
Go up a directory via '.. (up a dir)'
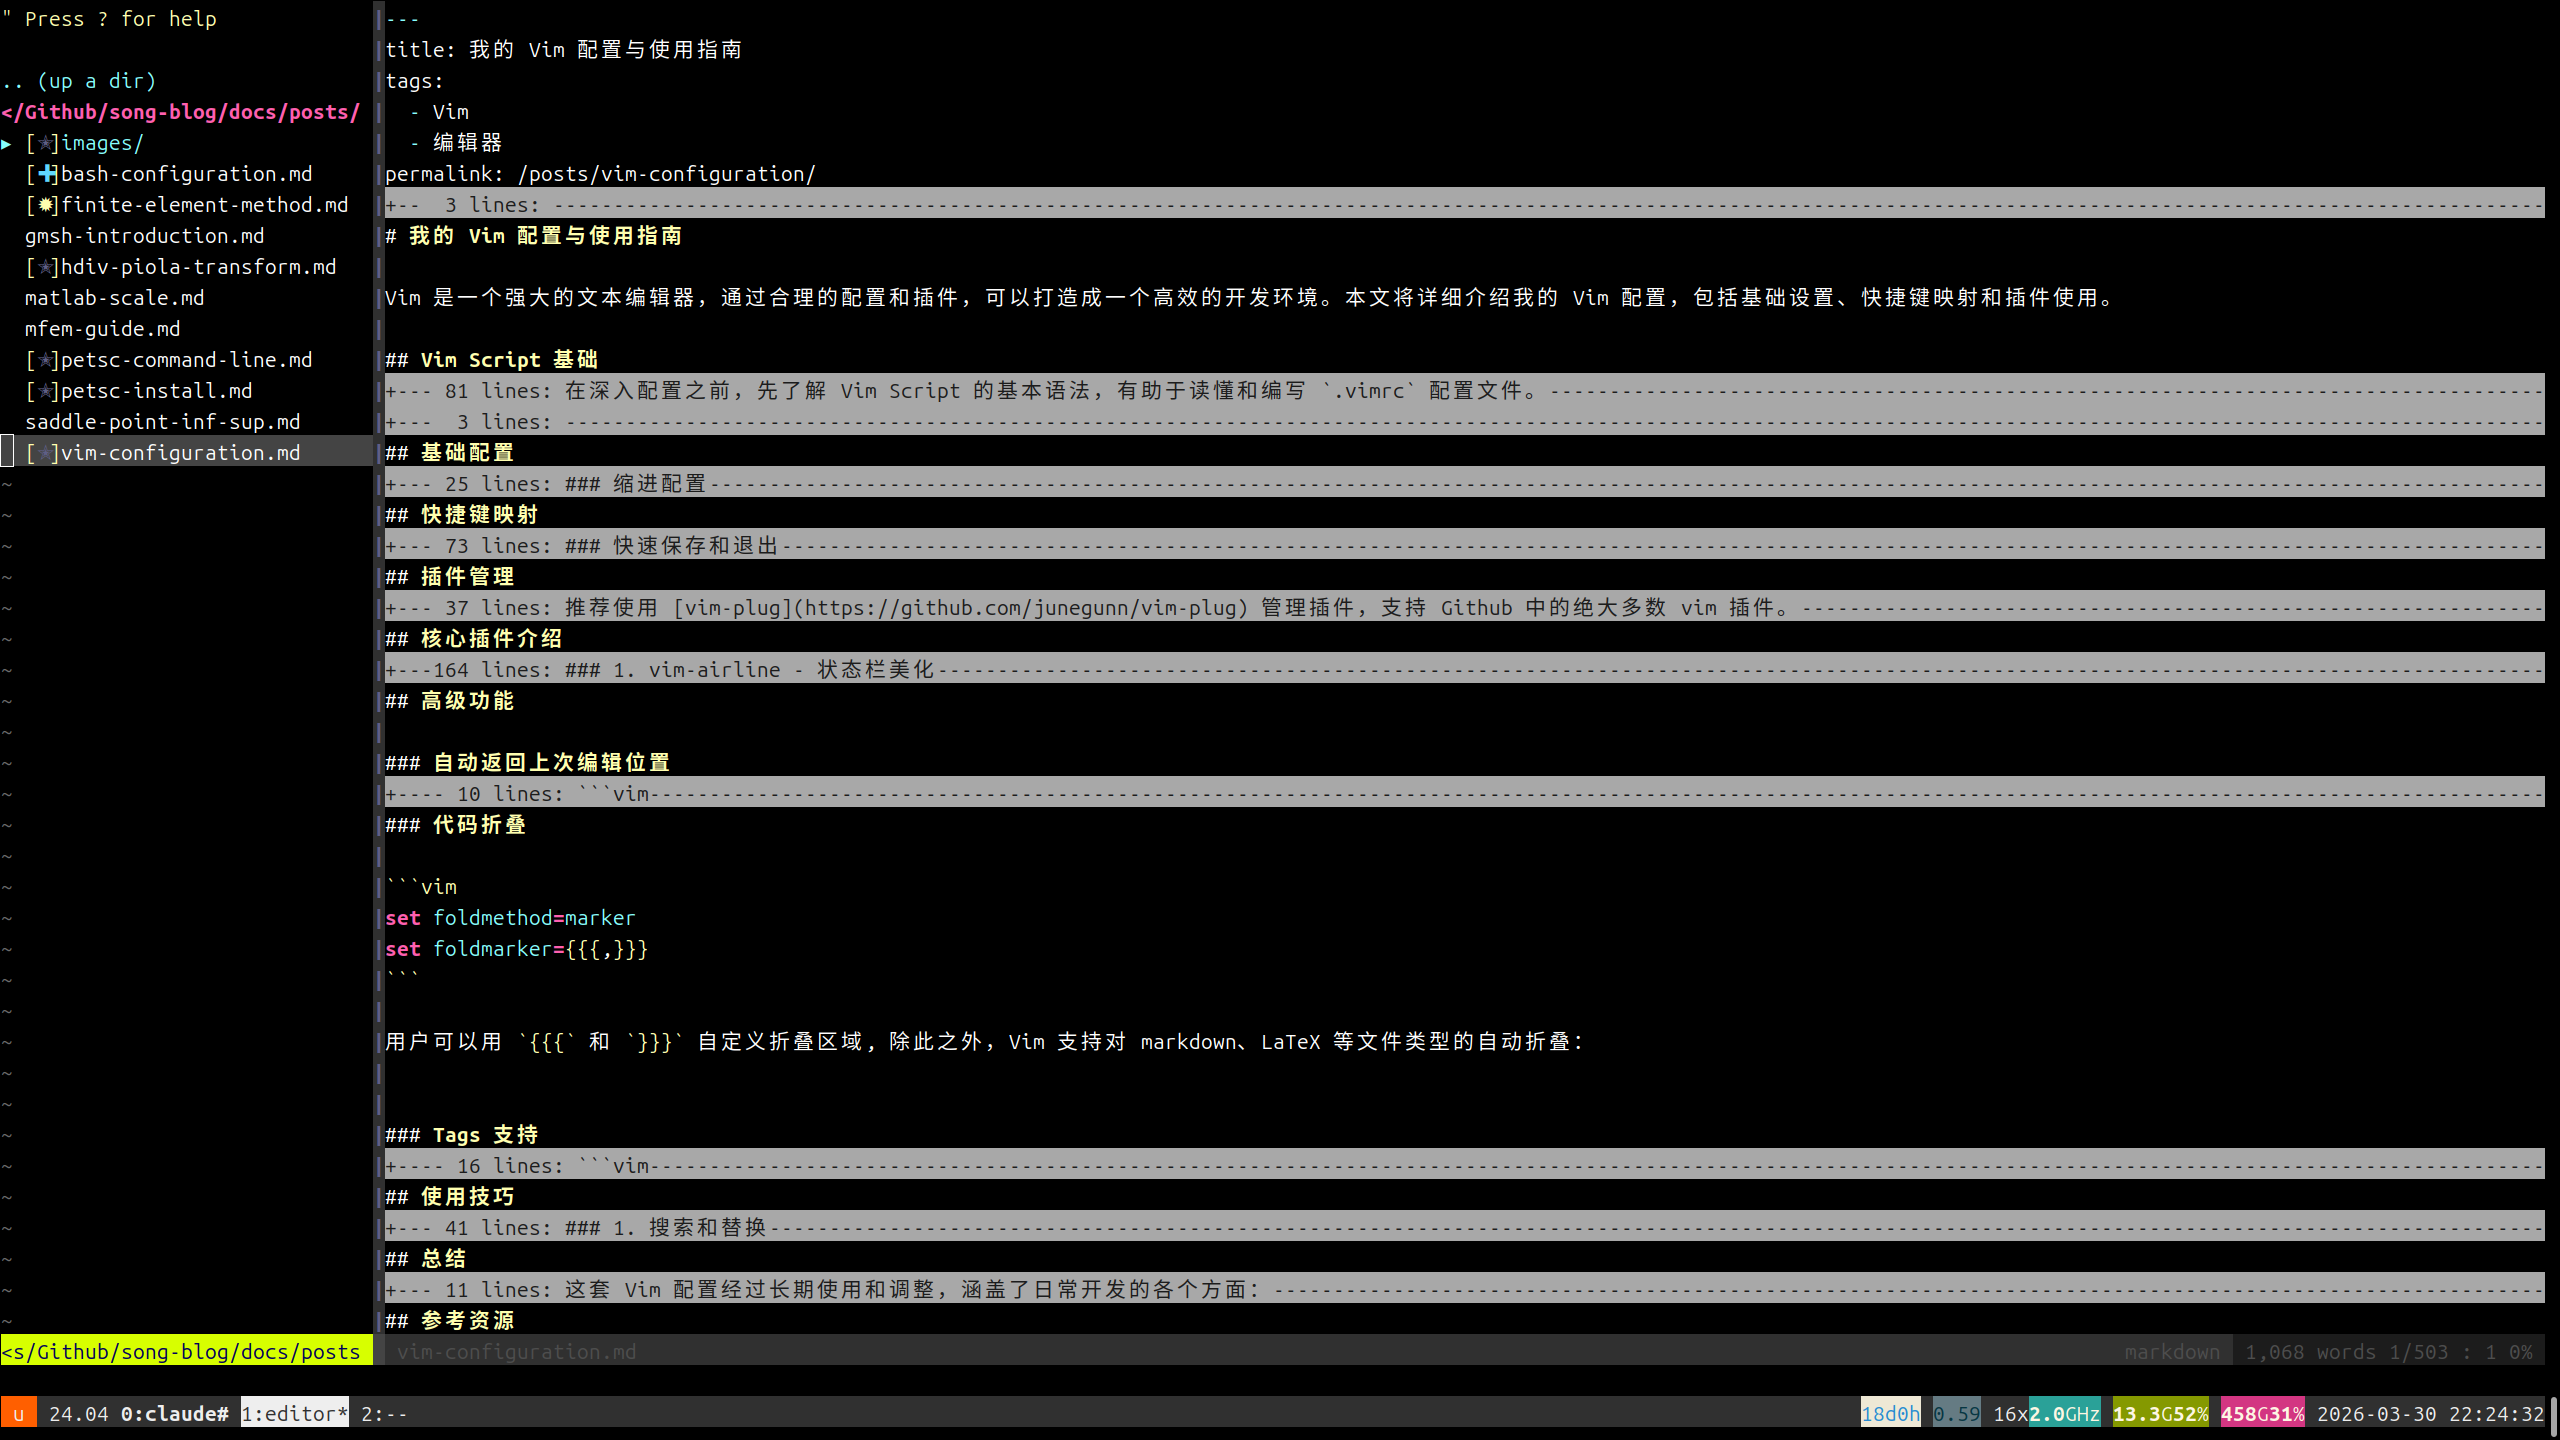(x=80, y=81)
